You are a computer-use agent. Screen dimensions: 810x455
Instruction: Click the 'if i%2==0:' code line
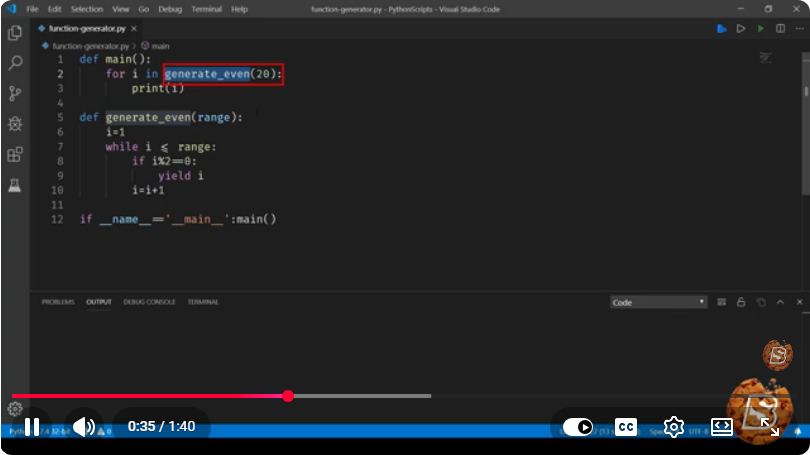(164, 161)
